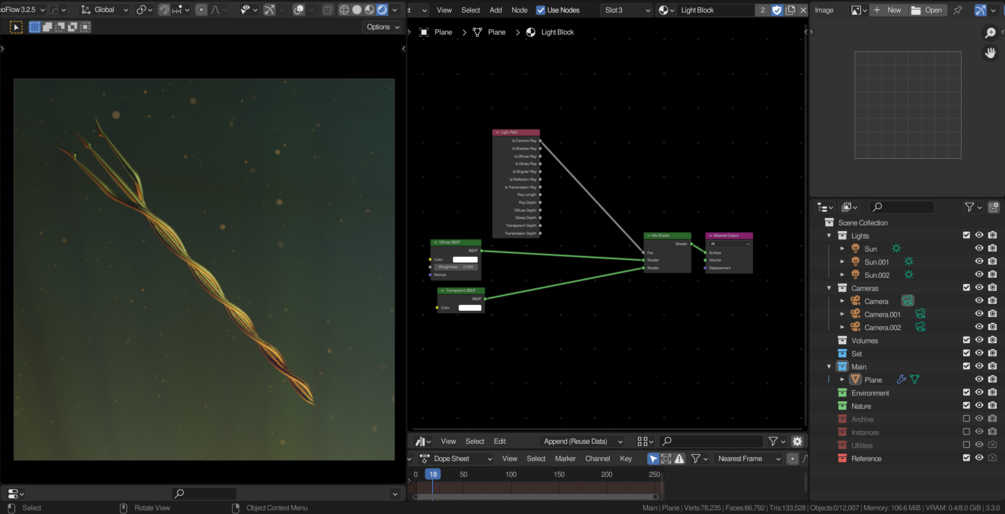Image resolution: width=1005 pixels, height=514 pixels.
Task: Pin the image in Image editor
Action: [958, 10]
